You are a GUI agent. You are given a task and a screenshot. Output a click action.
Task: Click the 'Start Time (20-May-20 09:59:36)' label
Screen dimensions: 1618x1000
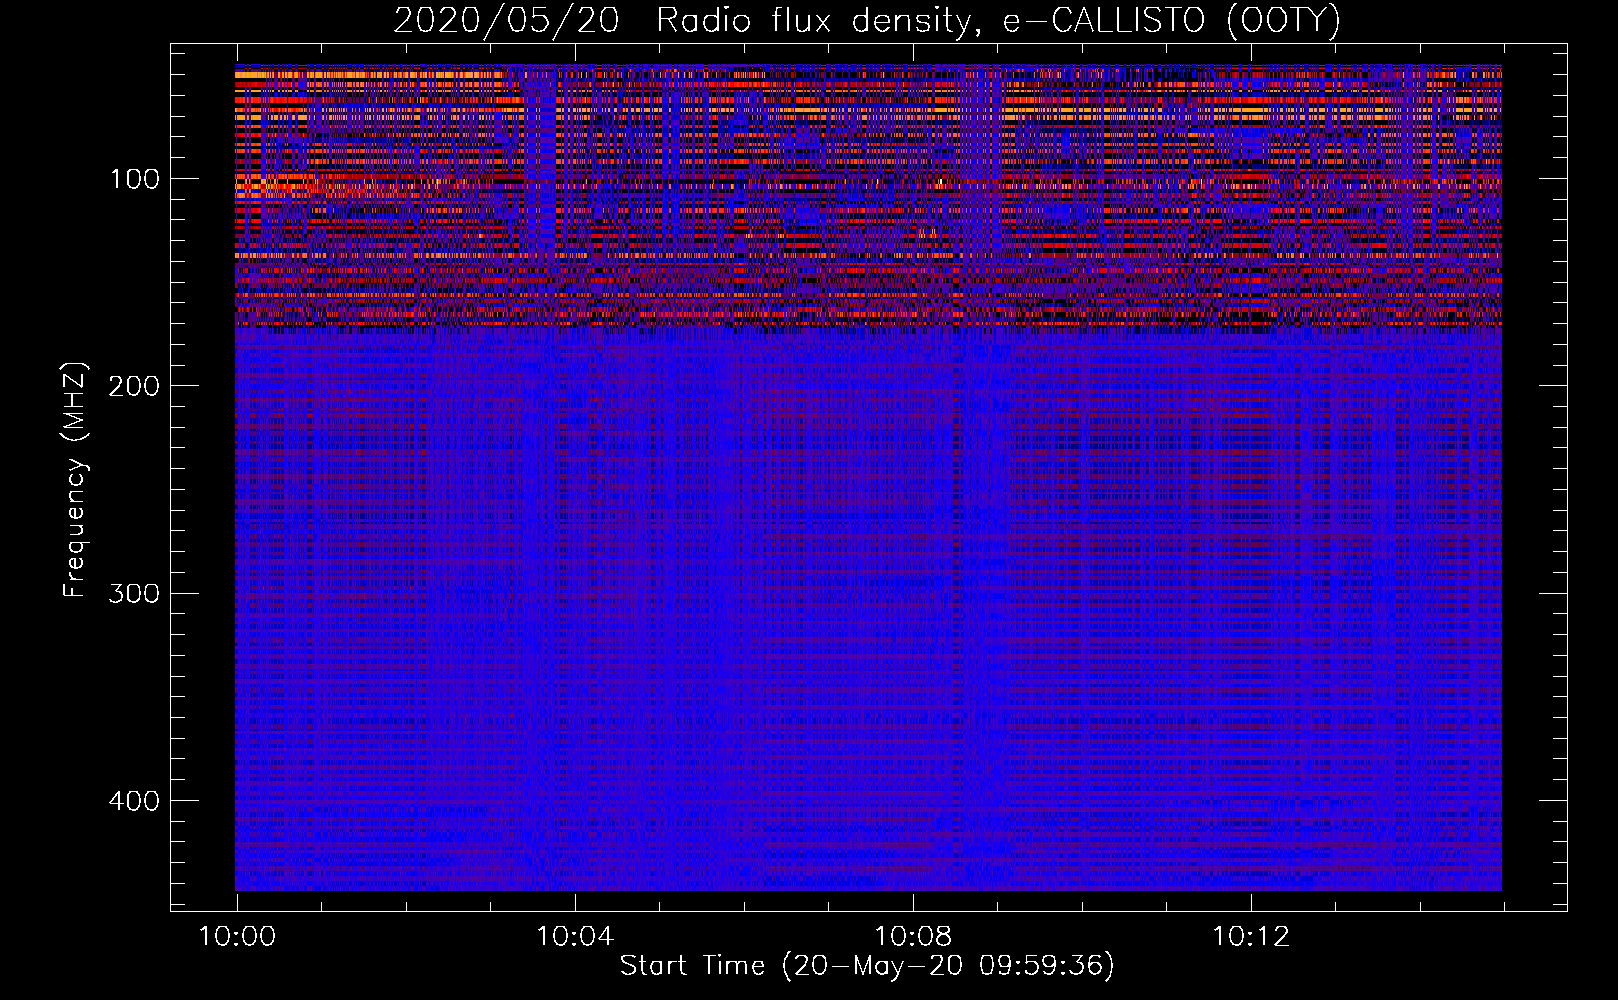click(x=867, y=966)
